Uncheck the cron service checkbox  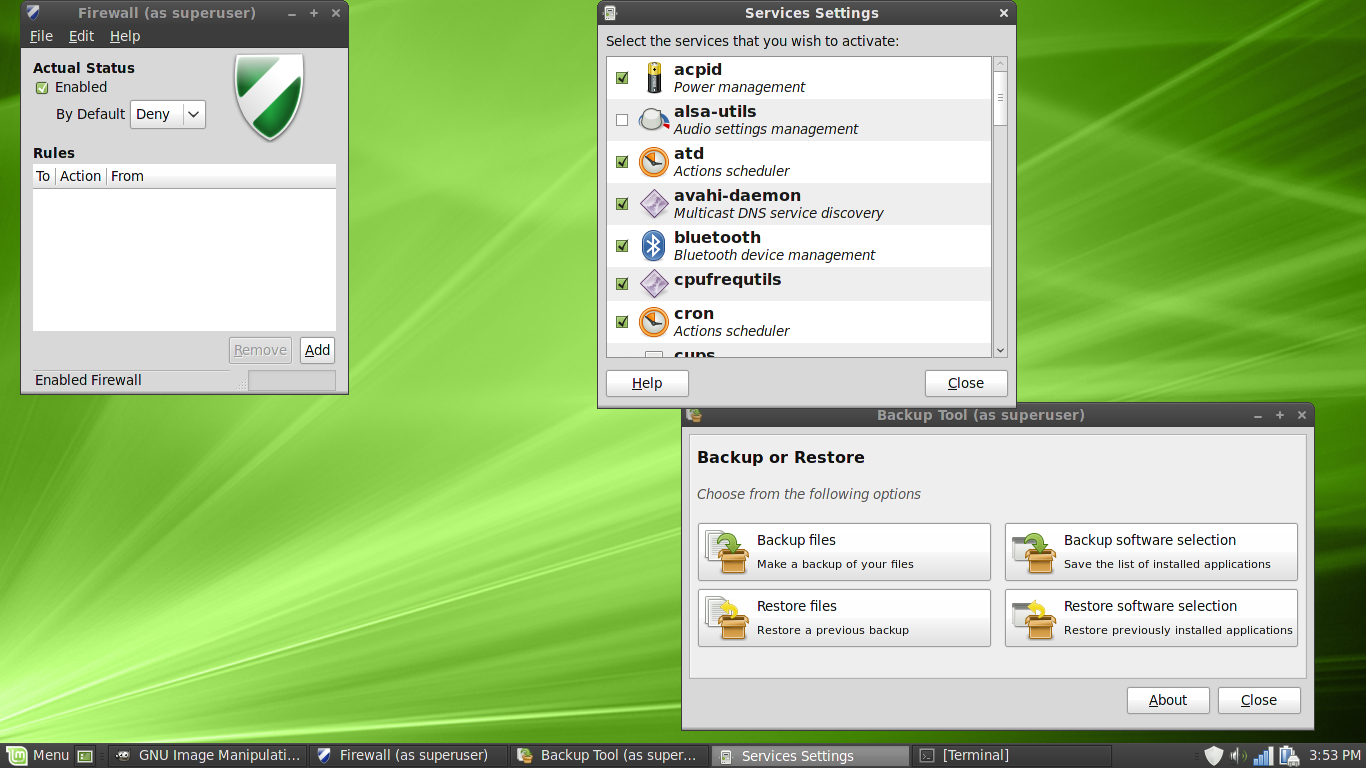click(622, 322)
